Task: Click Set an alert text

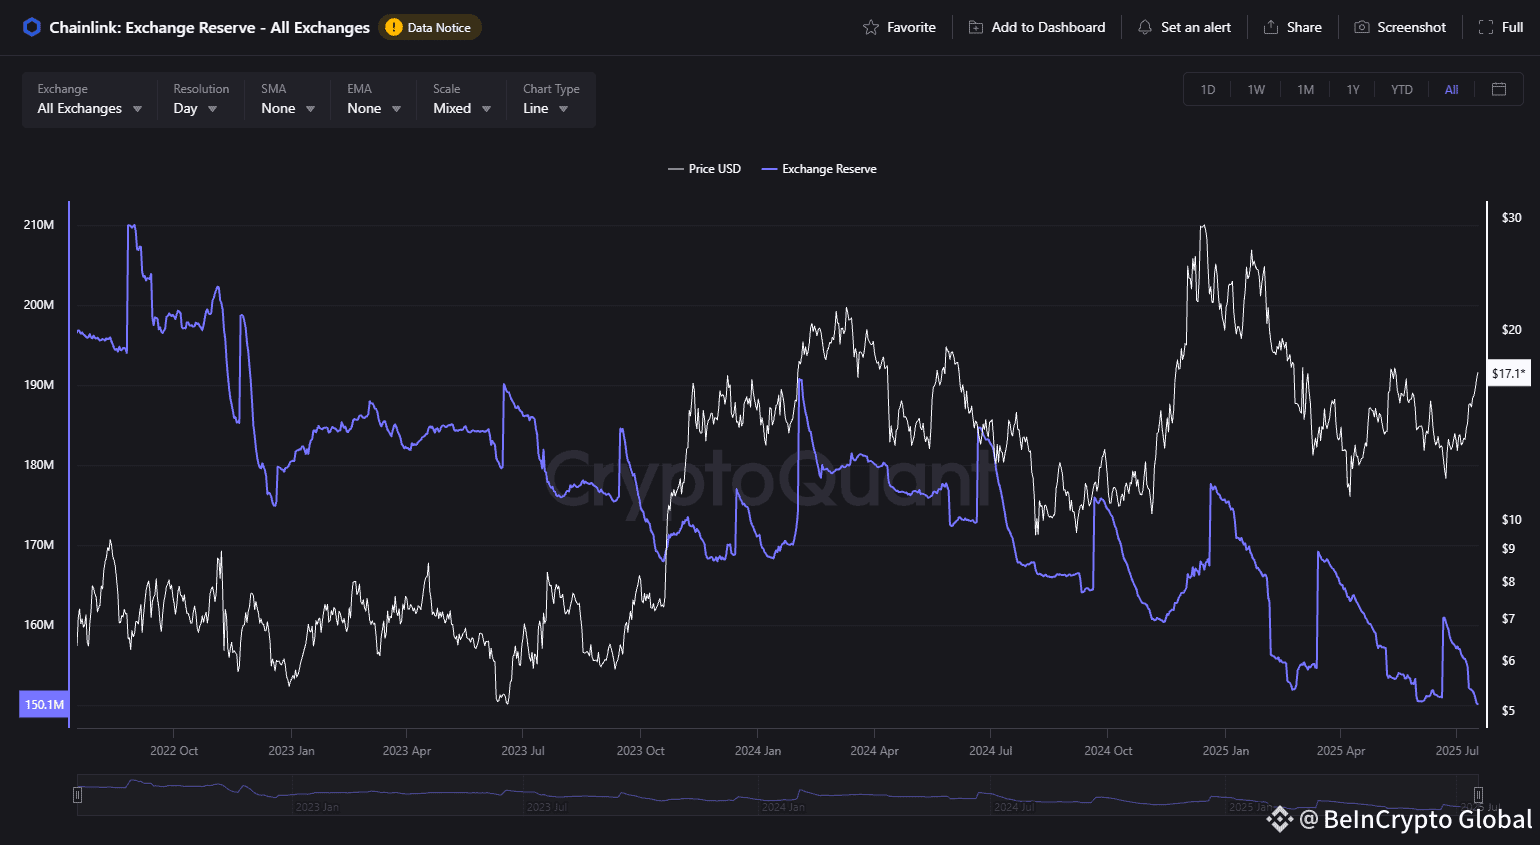Action: 1196,27
